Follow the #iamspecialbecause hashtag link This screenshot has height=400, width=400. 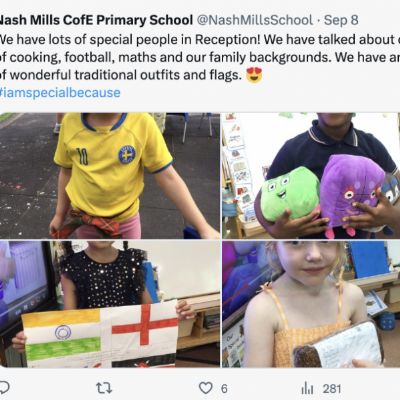pos(60,92)
